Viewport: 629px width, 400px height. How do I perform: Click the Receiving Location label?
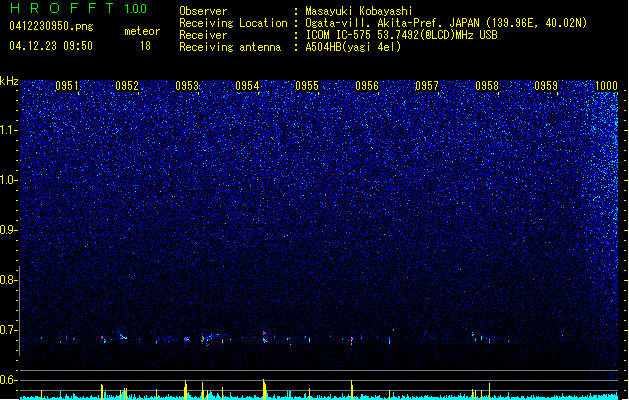pyautogui.click(x=233, y=23)
